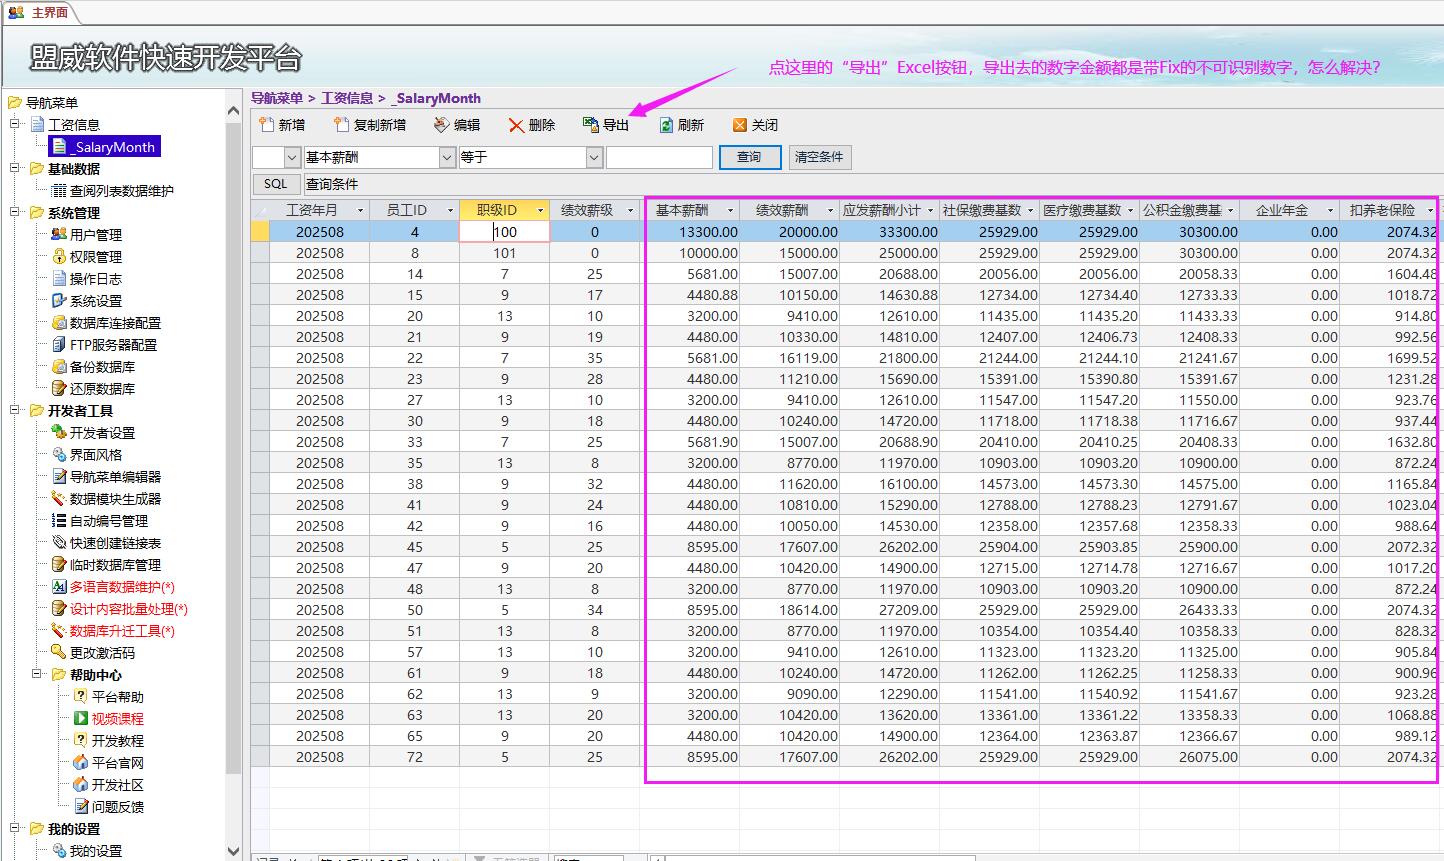The width and height of the screenshot is (1444, 861).
Task: Open the 基本薪酬 field dropdown in the filter
Action: 447,157
